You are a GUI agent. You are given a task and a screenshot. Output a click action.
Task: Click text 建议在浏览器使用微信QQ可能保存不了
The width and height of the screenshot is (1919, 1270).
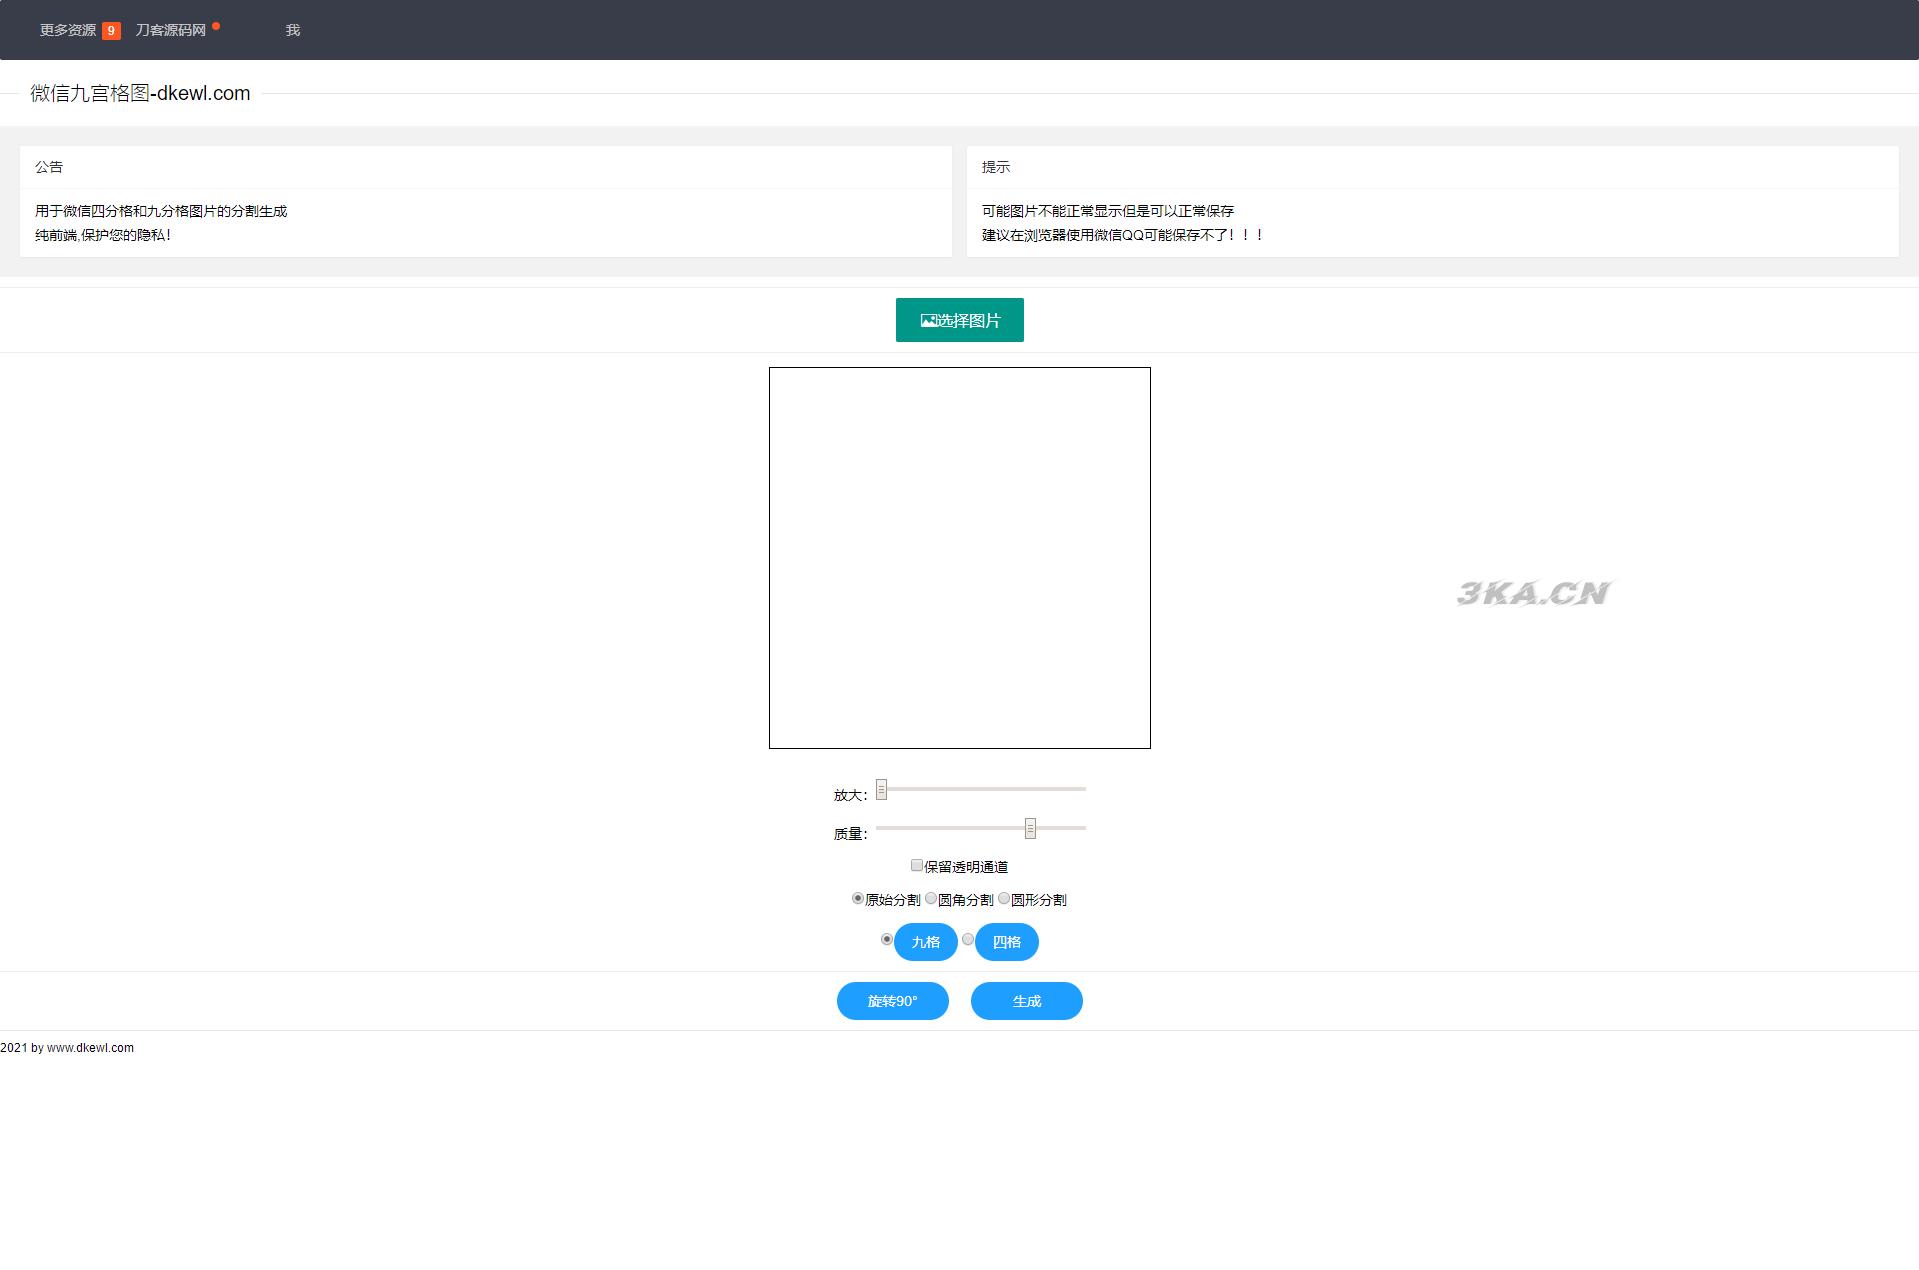[1123, 235]
